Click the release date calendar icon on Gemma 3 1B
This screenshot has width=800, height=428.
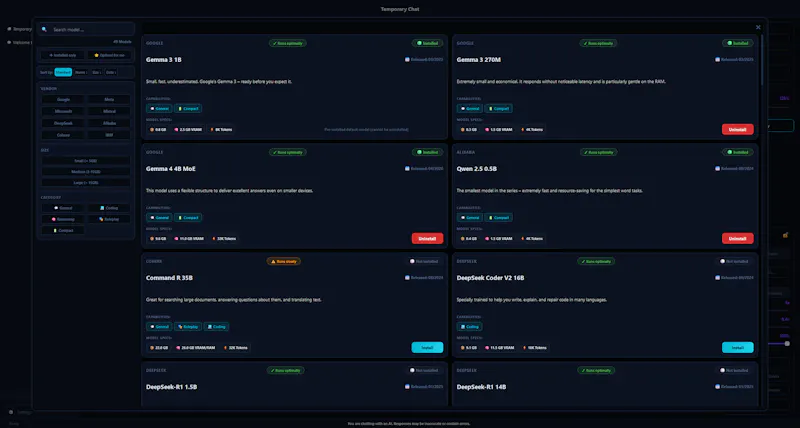[407, 60]
